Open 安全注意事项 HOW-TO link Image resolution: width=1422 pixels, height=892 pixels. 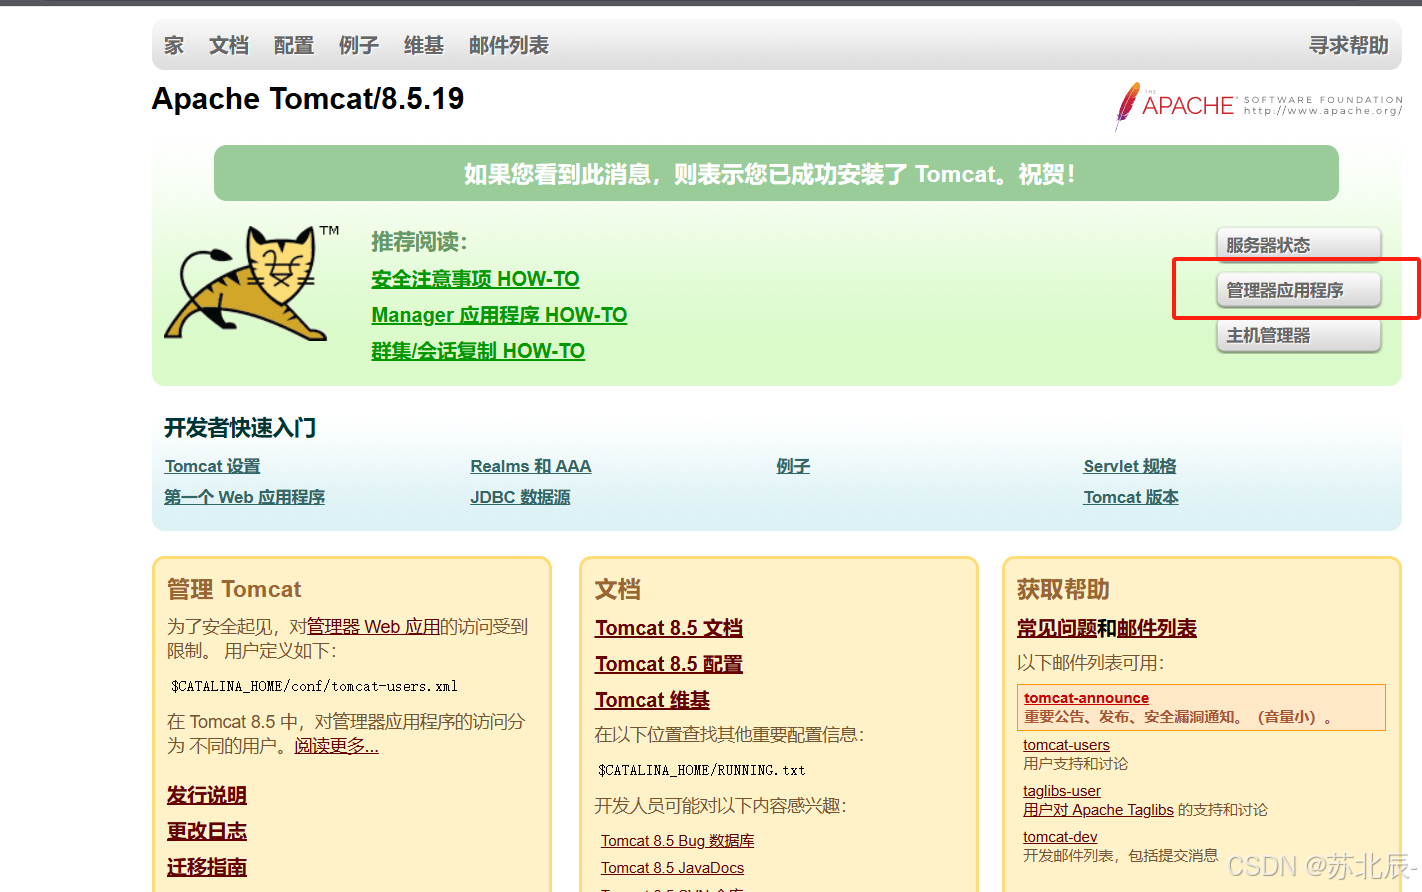(475, 279)
